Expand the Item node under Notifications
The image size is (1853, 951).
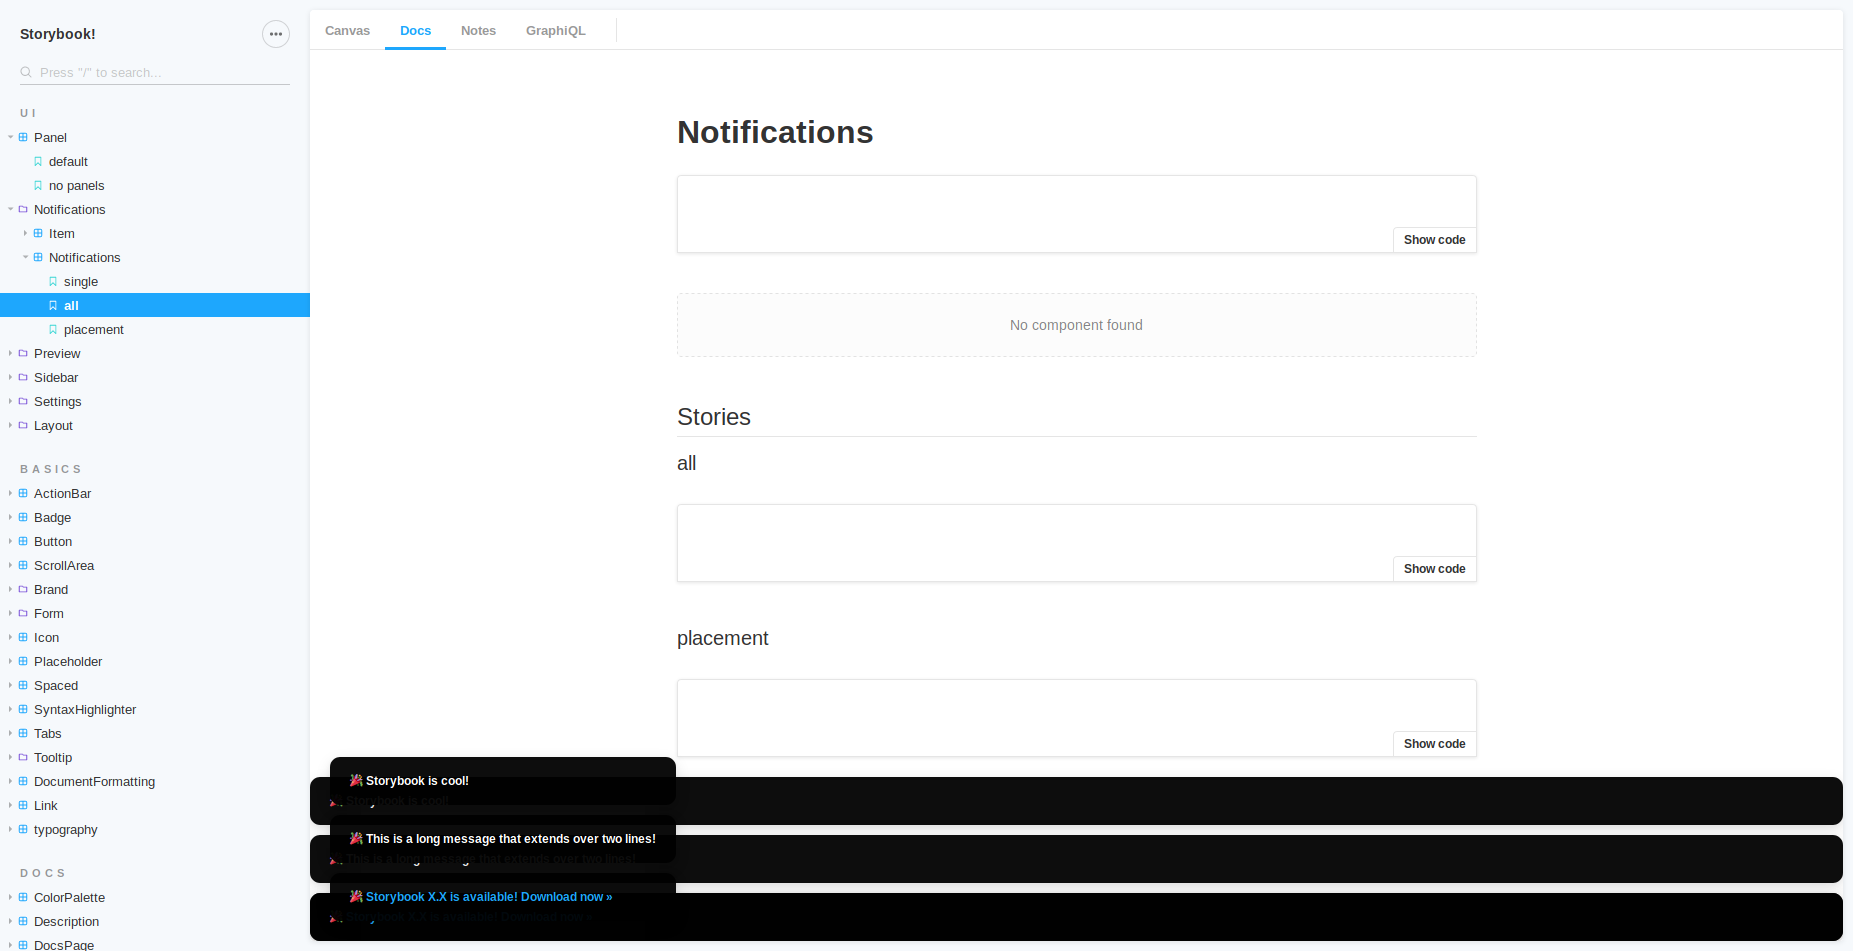[24, 233]
